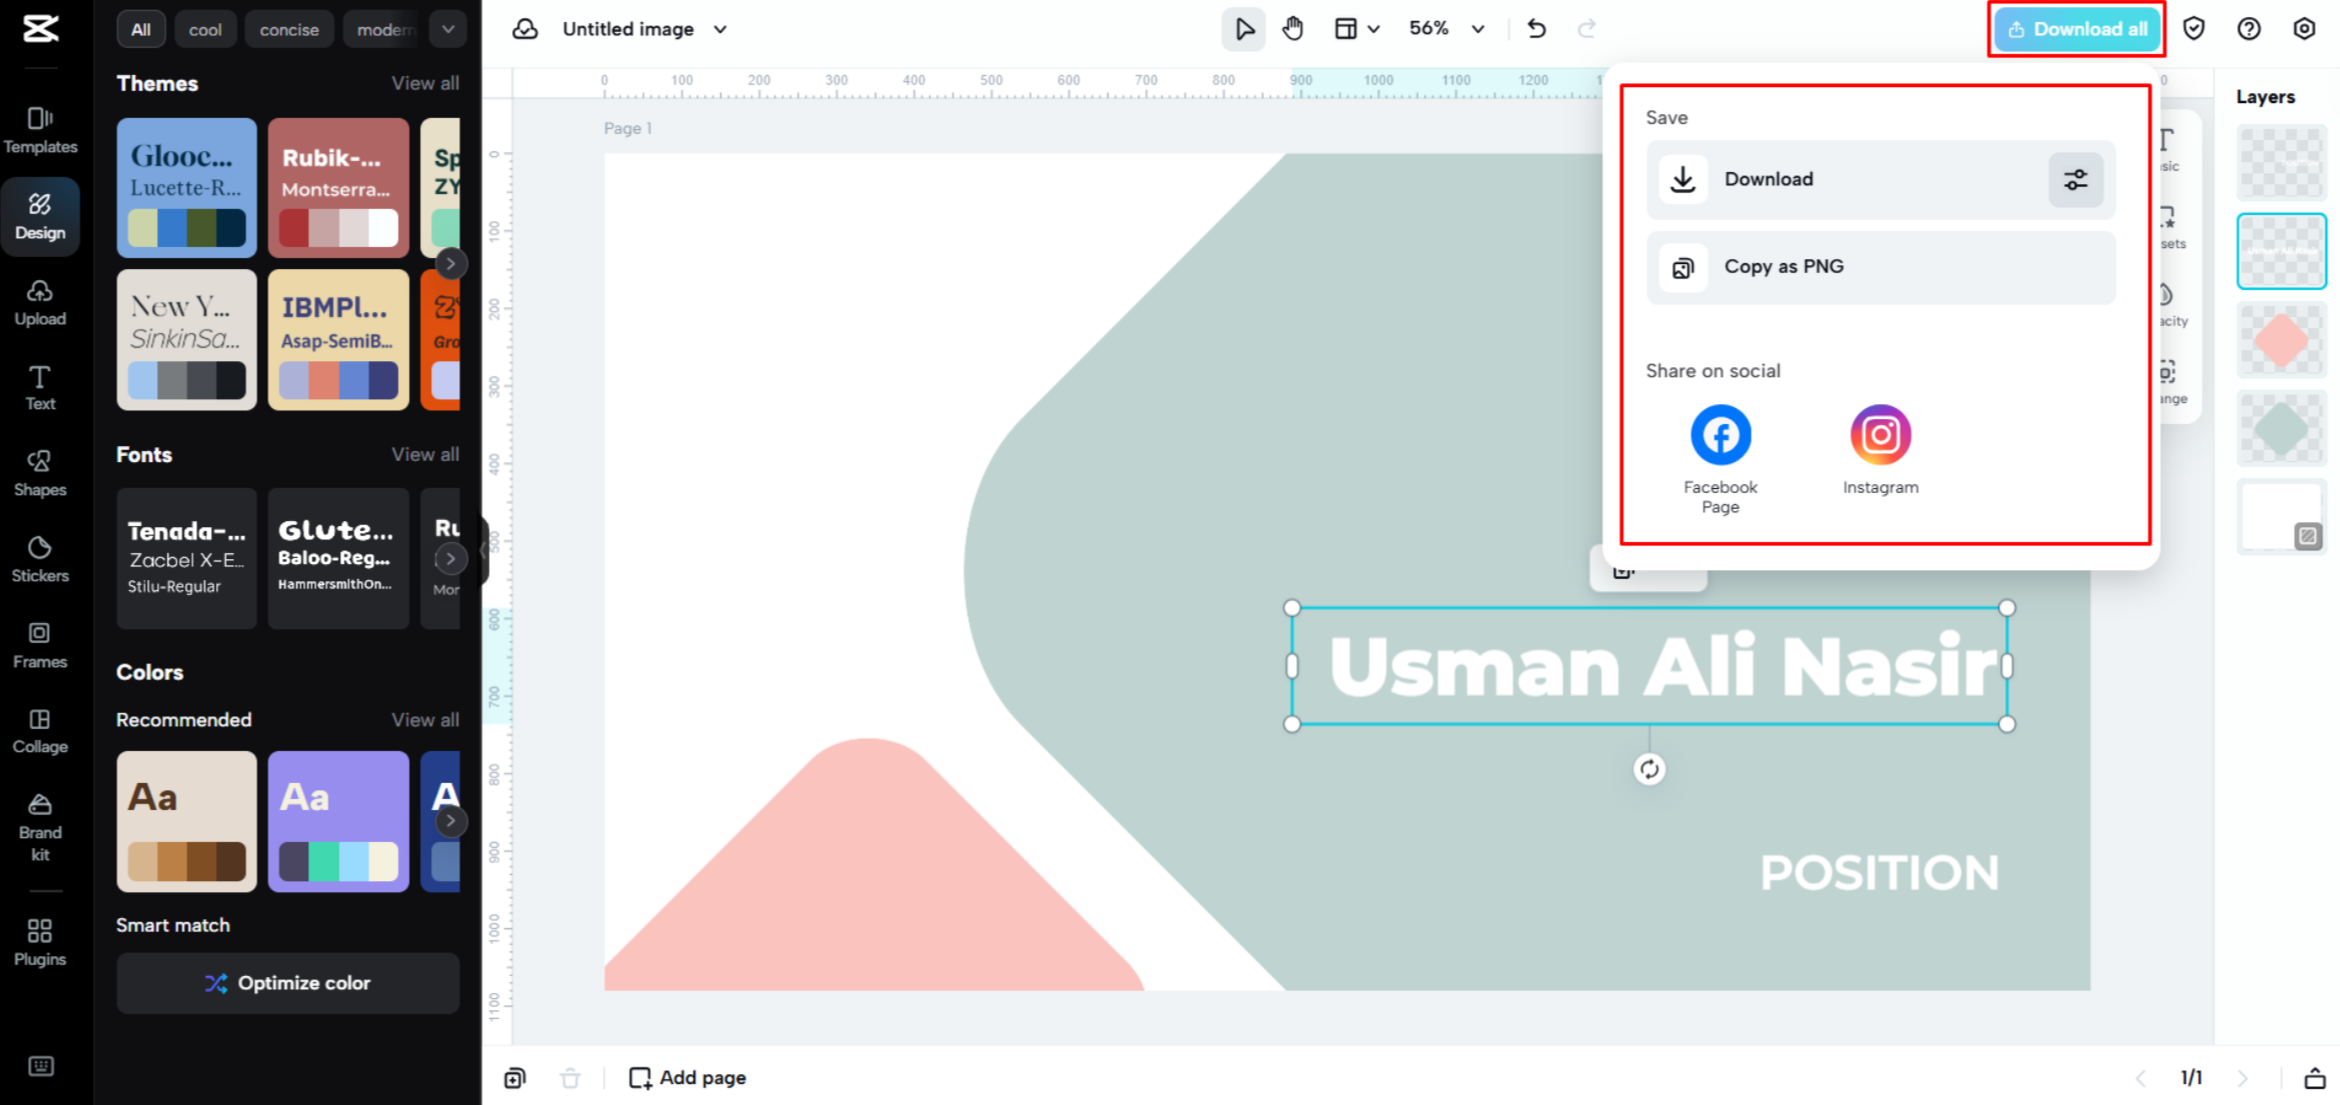Open the Shapes sidebar panel
The image size is (2340, 1105).
[x=40, y=473]
